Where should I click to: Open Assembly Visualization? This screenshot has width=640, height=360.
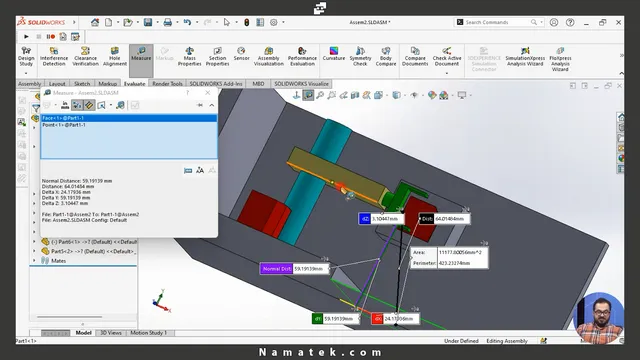pyautogui.click(x=269, y=56)
